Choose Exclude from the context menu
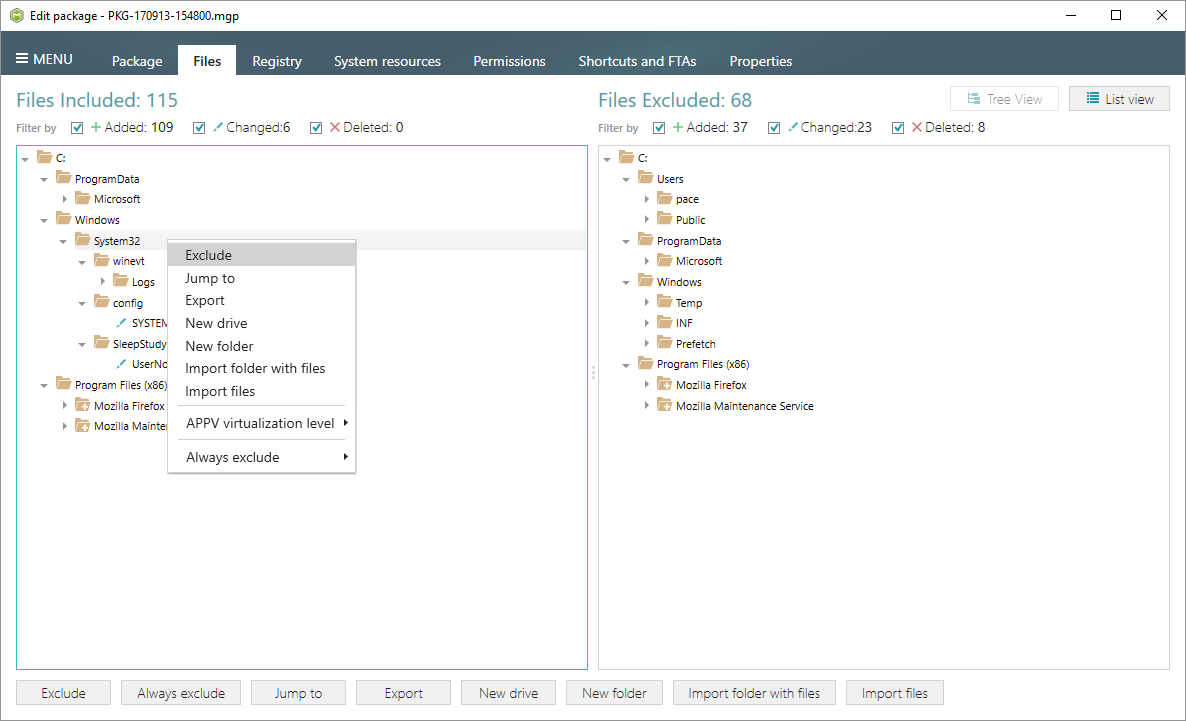 pyautogui.click(x=208, y=255)
